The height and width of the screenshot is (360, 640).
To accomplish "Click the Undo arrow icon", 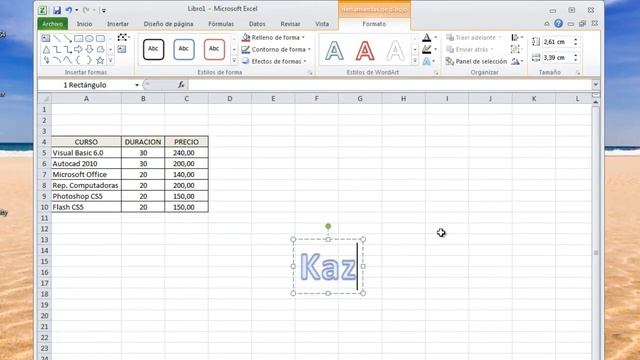I will 69,10.
